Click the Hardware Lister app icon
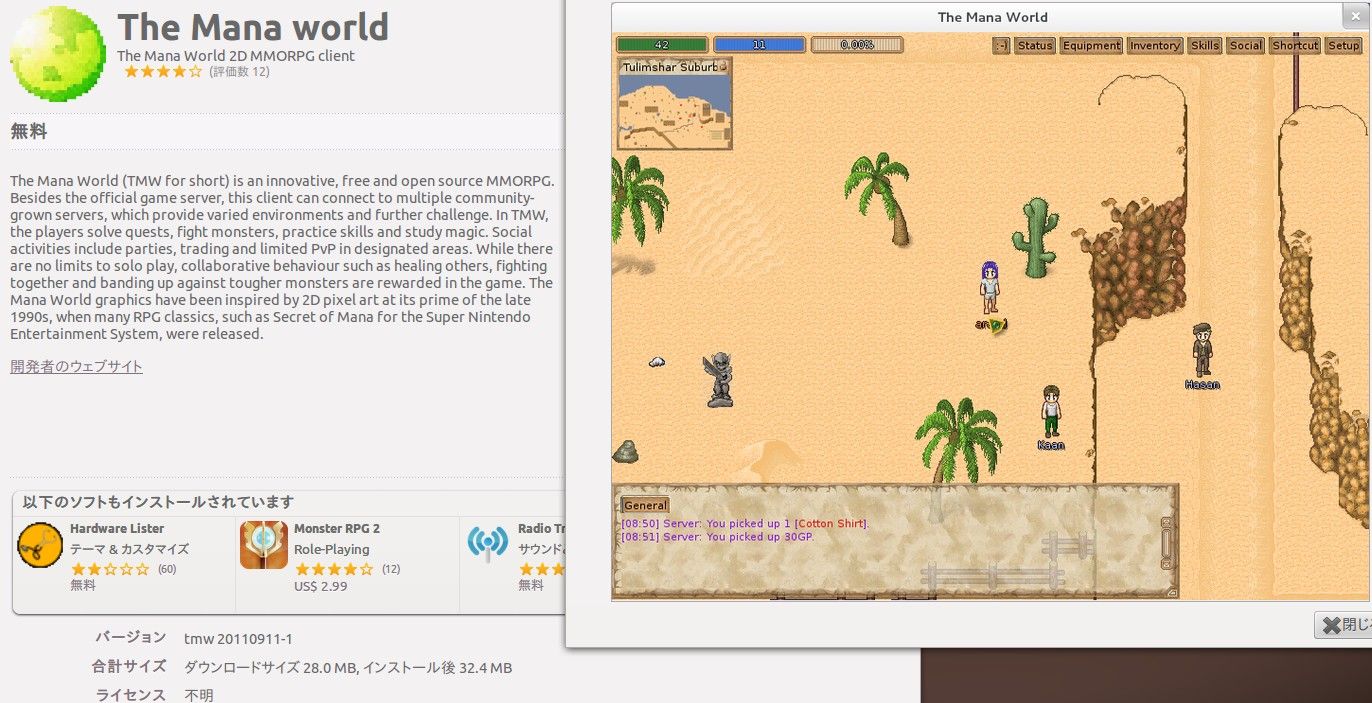 40,545
